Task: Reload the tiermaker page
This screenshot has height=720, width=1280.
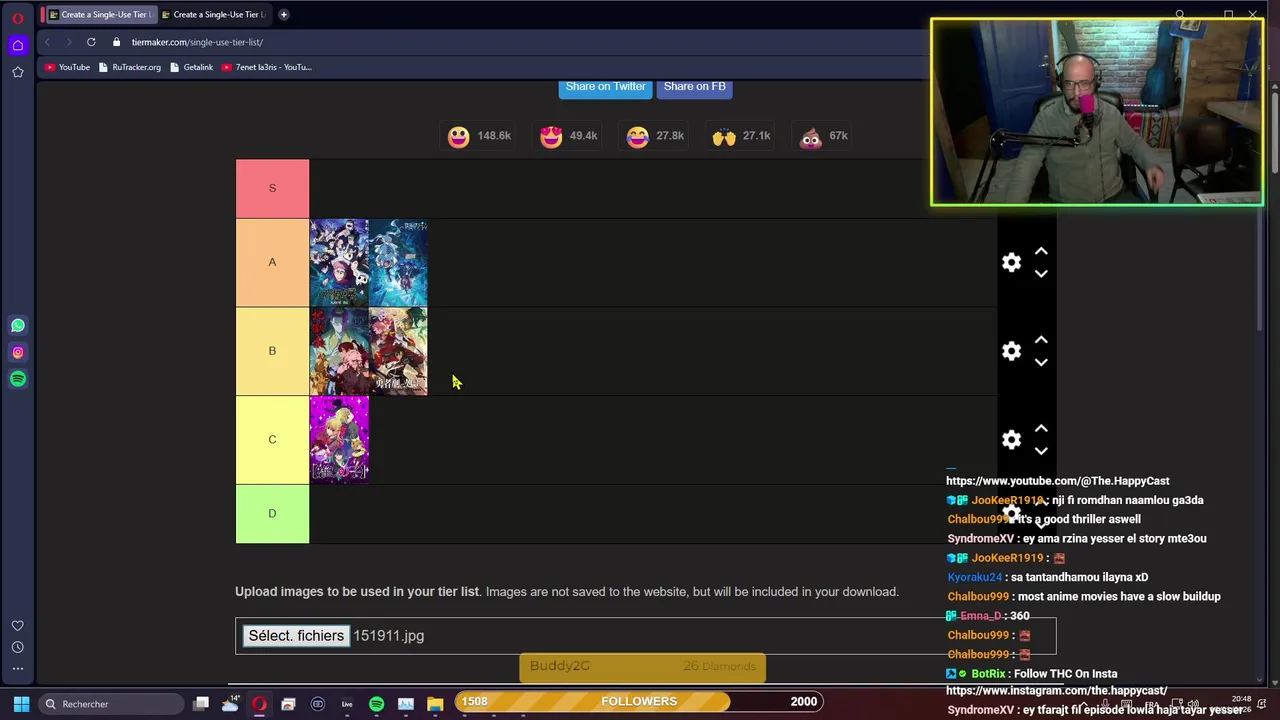Action: point(91,42)
